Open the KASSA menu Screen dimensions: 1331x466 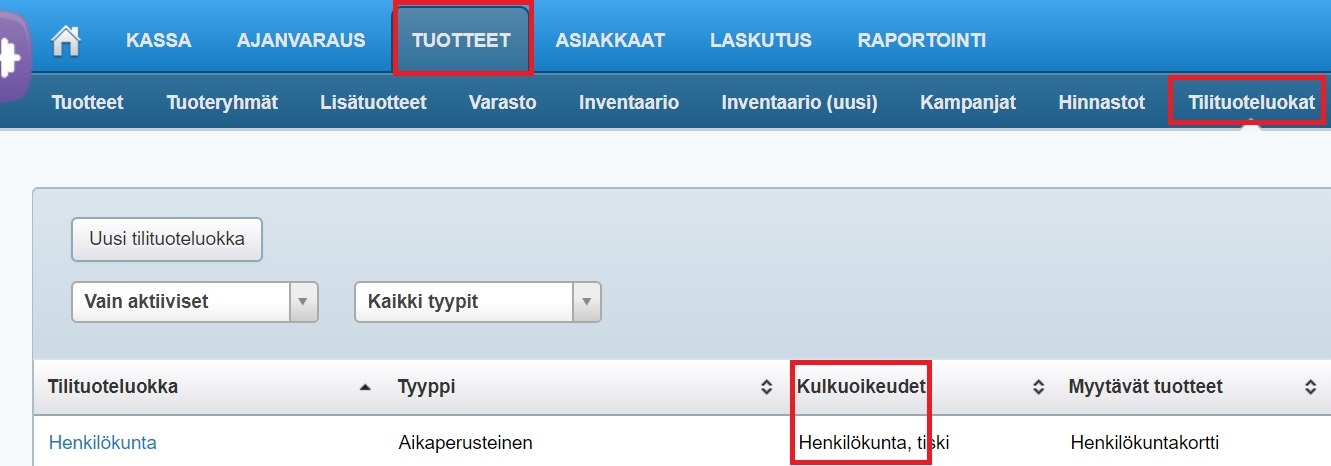(158, 40)
